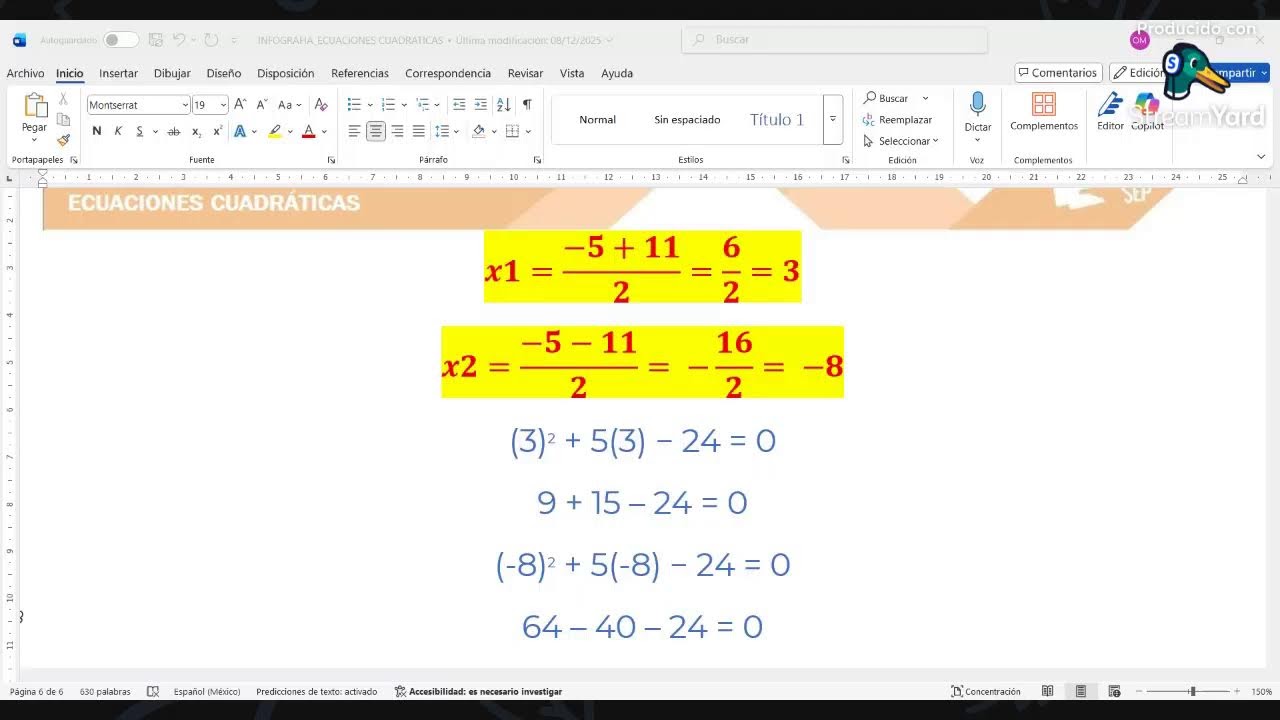Open the Montserrat font name dropdown
Viewport: 1280px width, 720px height.
pyautogui.click(x=185, y=105)
